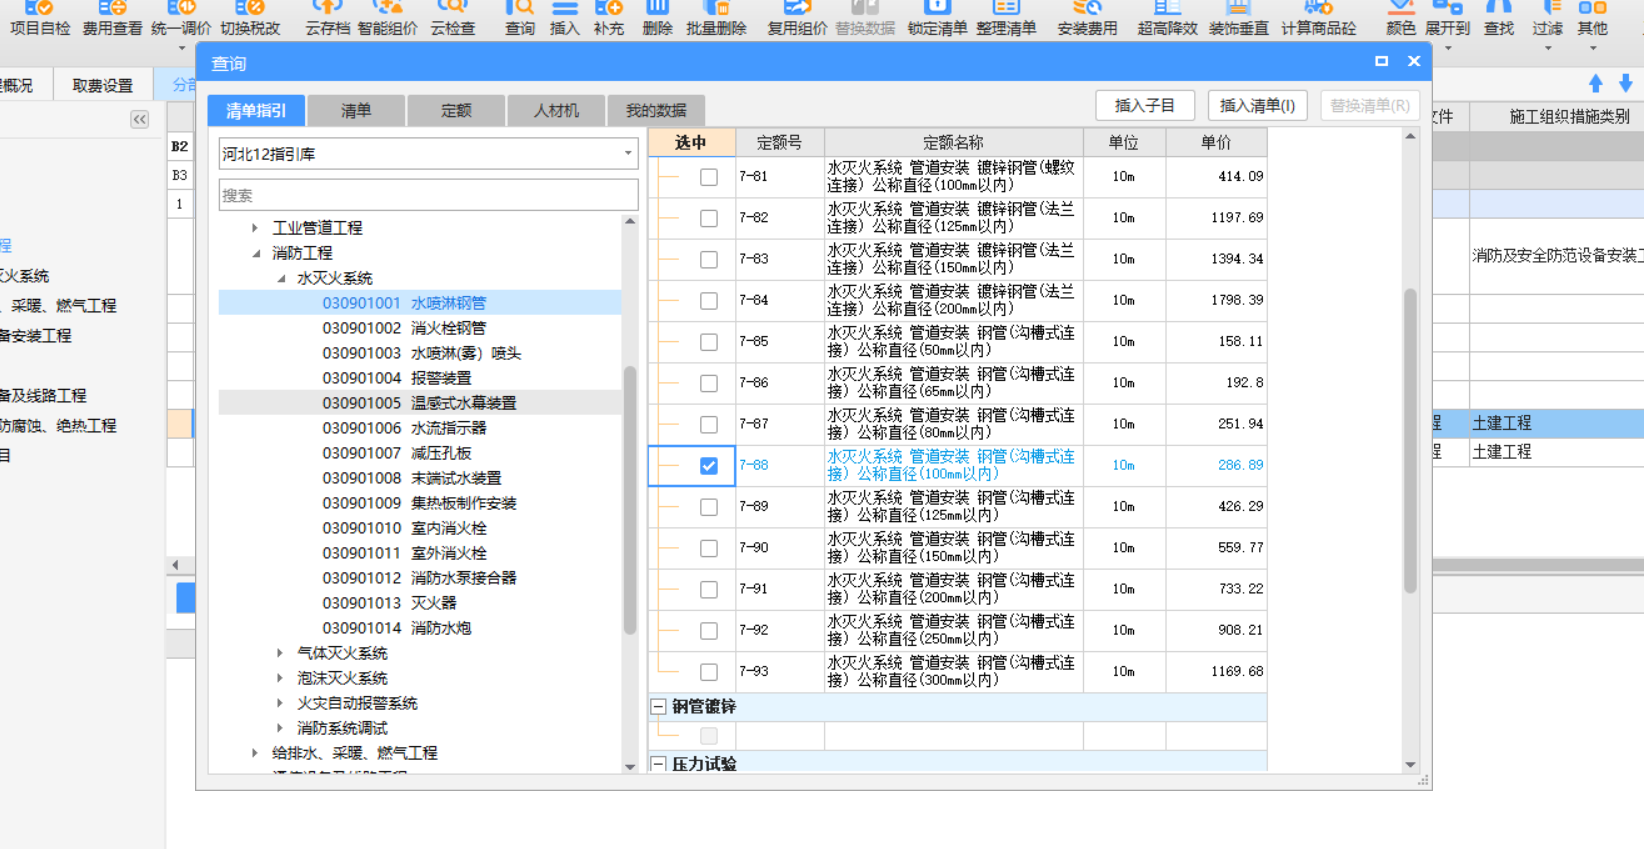This screenshot has height=849, width=1644.
Task: Collapse left panel with double-chevron icon
Action: click(140, 119)
